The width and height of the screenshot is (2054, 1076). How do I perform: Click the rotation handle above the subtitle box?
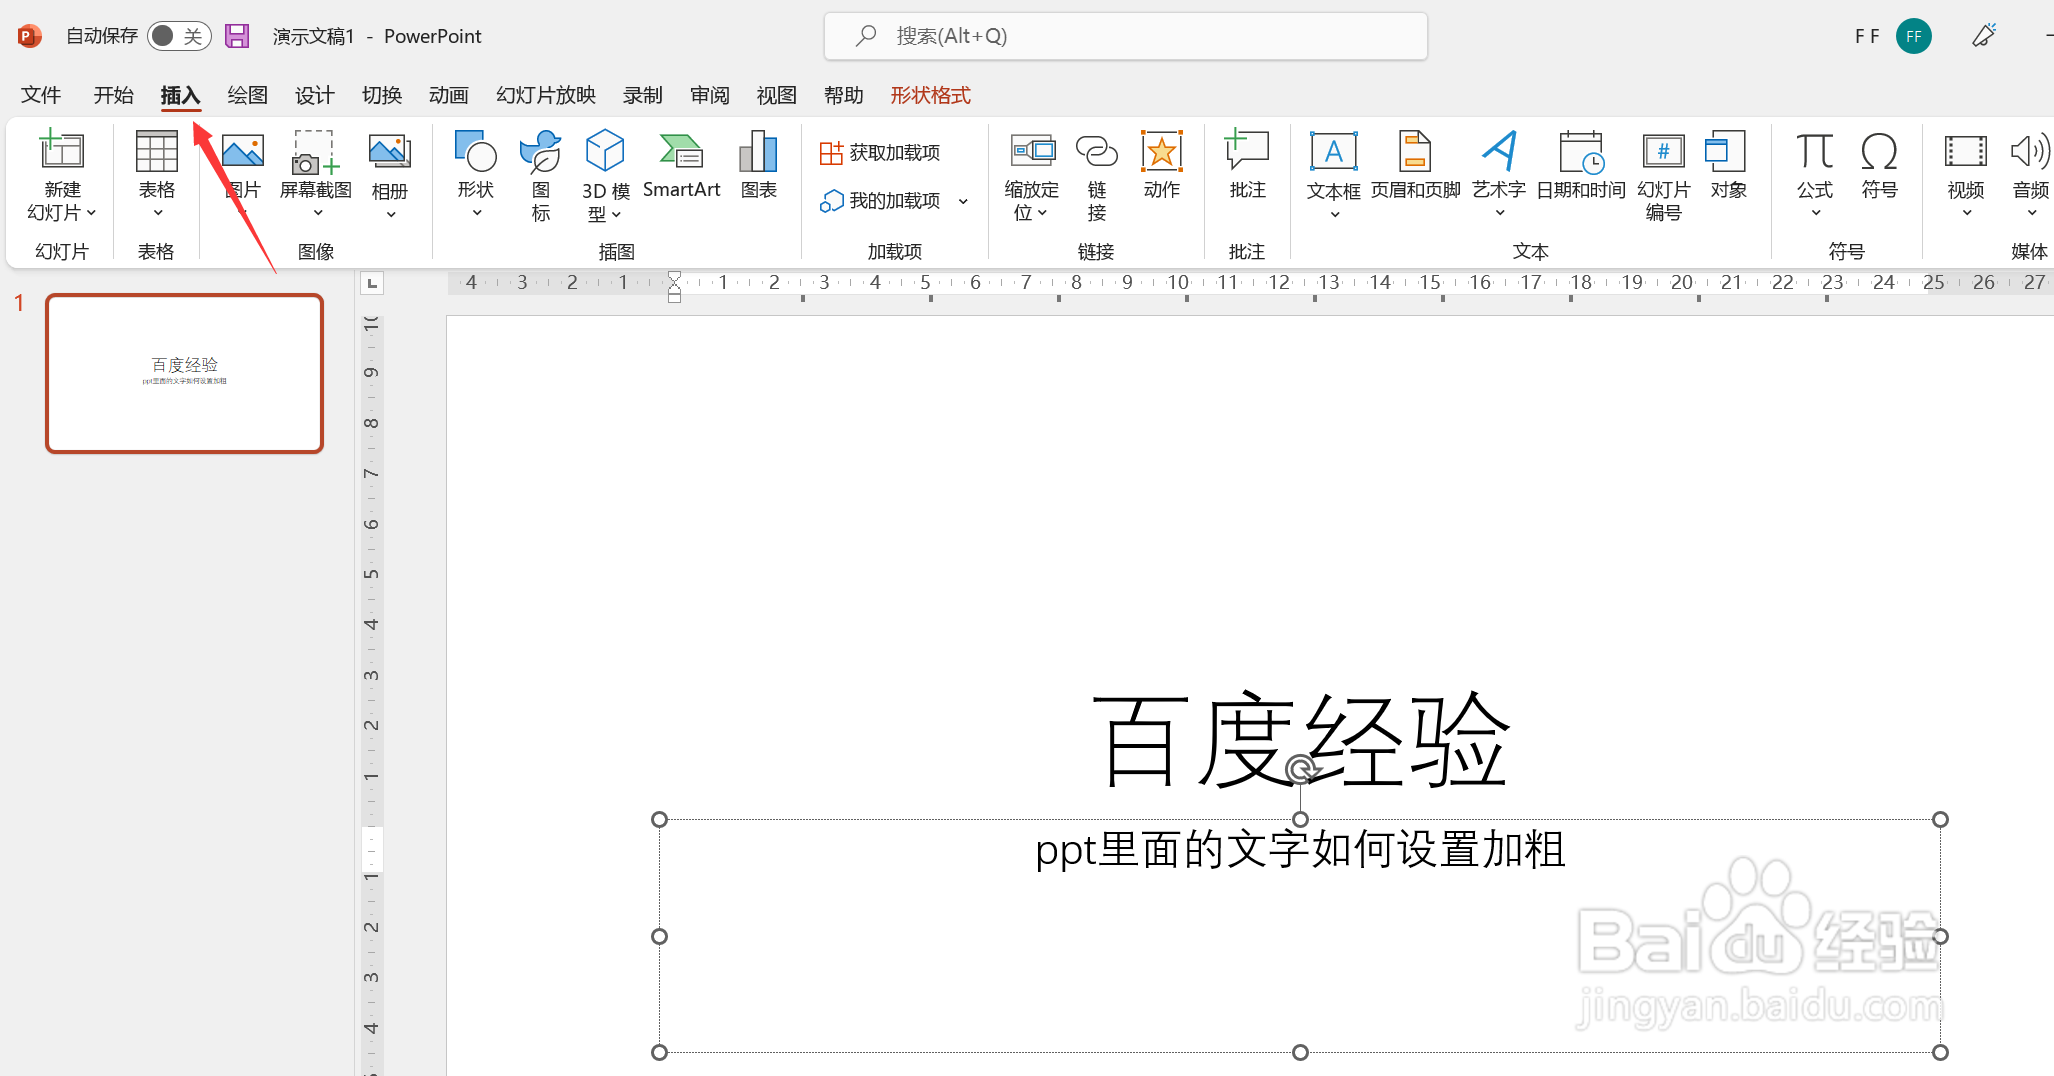pos(1300,769)
